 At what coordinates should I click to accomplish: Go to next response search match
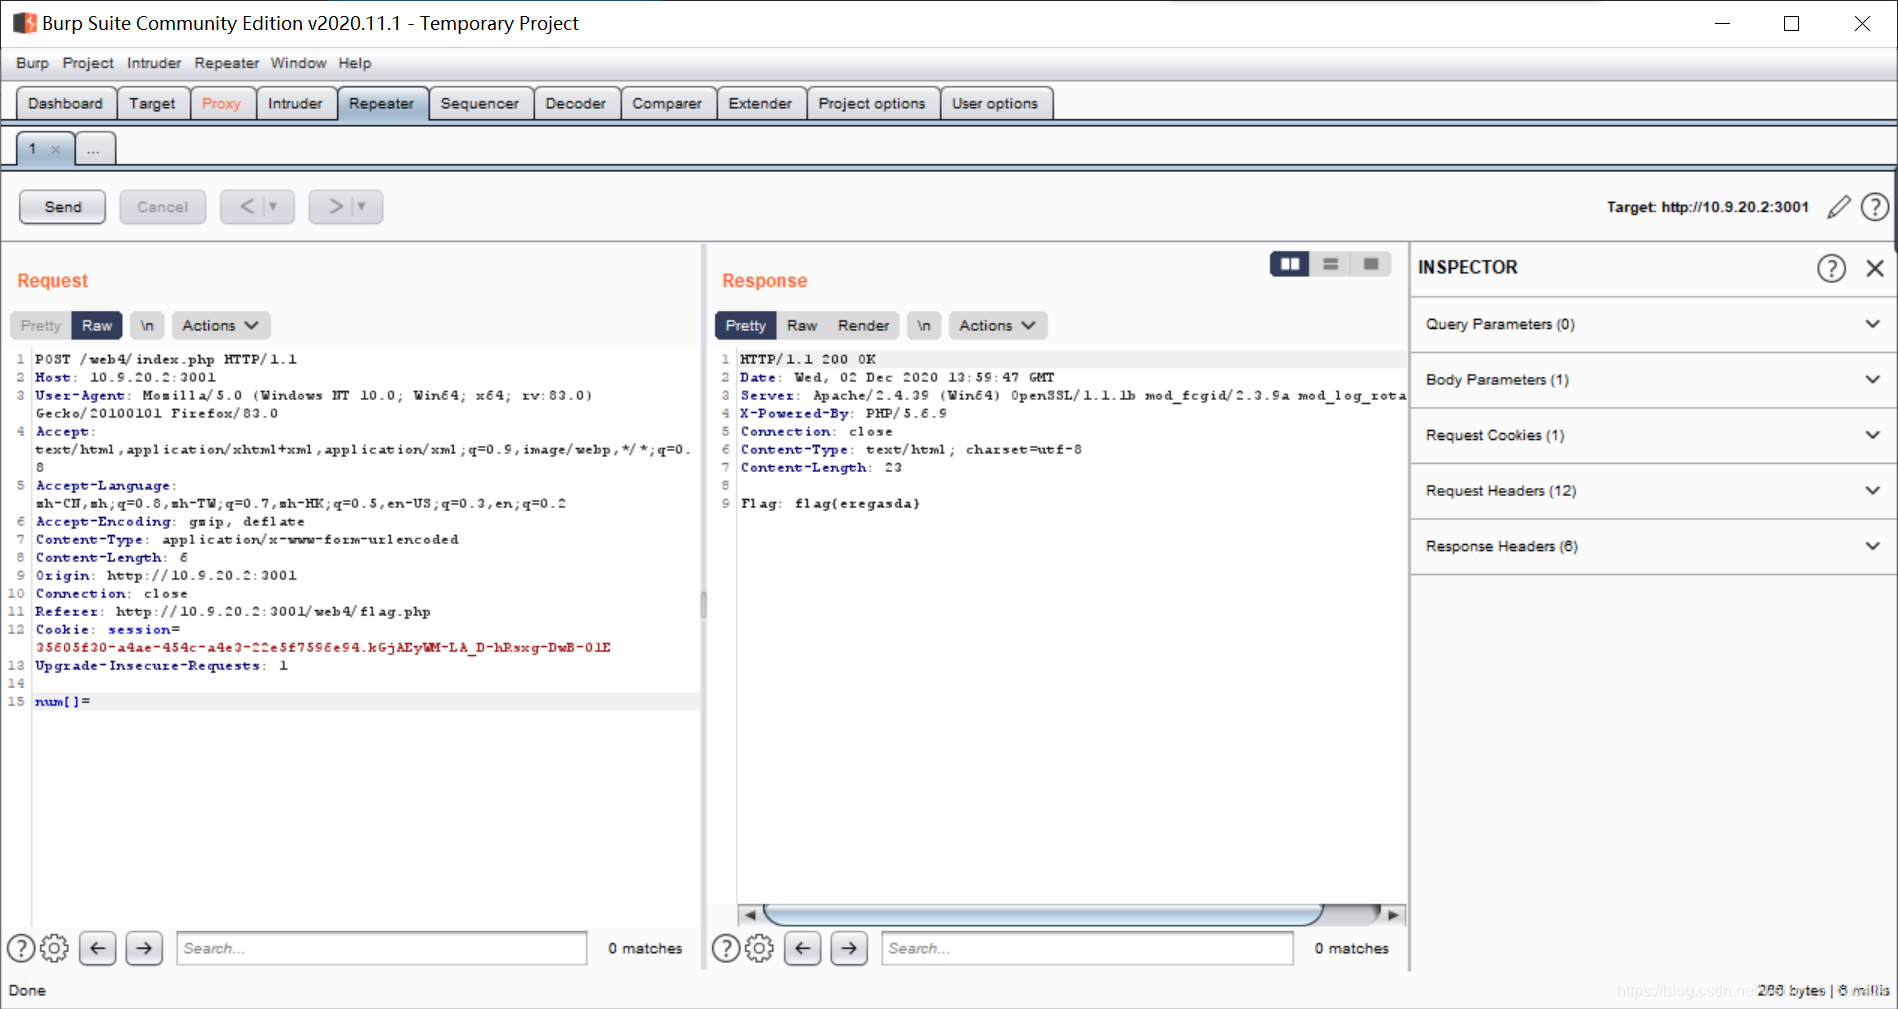click(x=849, y=948)
